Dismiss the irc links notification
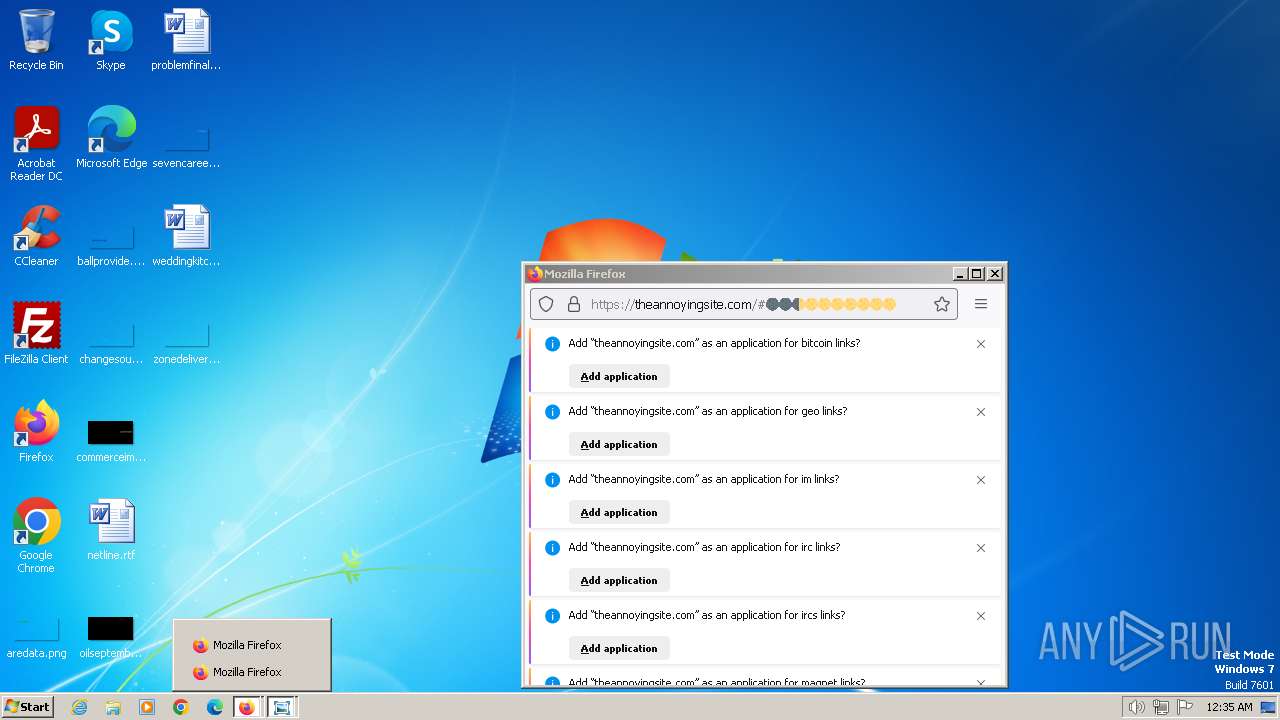Screen dimensions: 1280x720 [981, 548]
